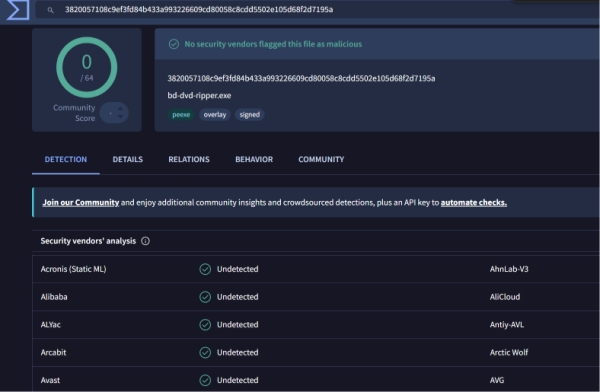Follow the Join our Community link
The width and height of the screenshot is (600, 392).
pyautogui.click(x=81, y=202)
